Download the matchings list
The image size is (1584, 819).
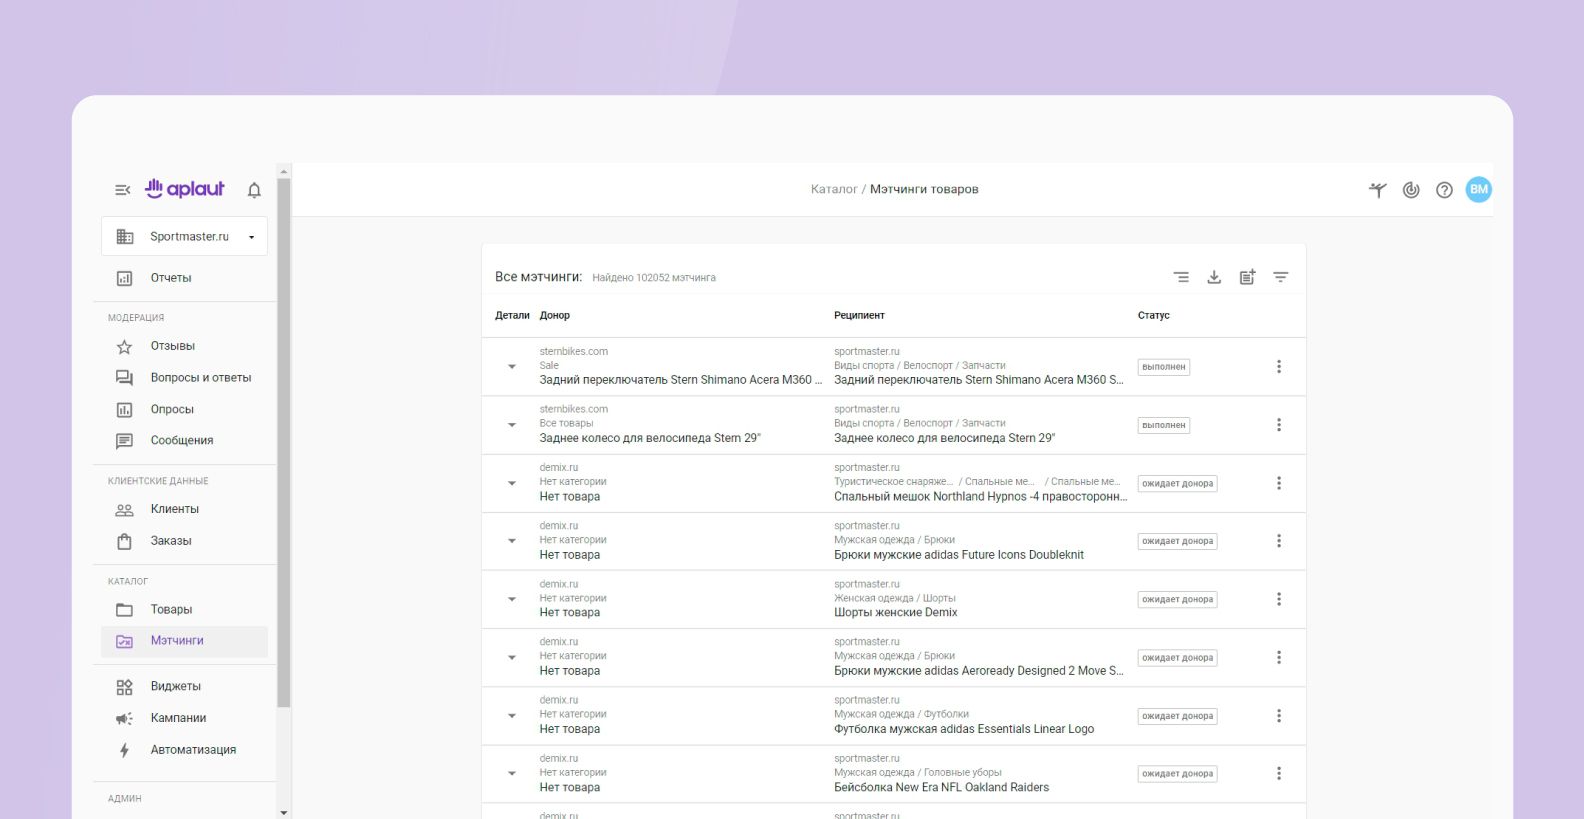pyautogui.click(x=1214, y=277)
